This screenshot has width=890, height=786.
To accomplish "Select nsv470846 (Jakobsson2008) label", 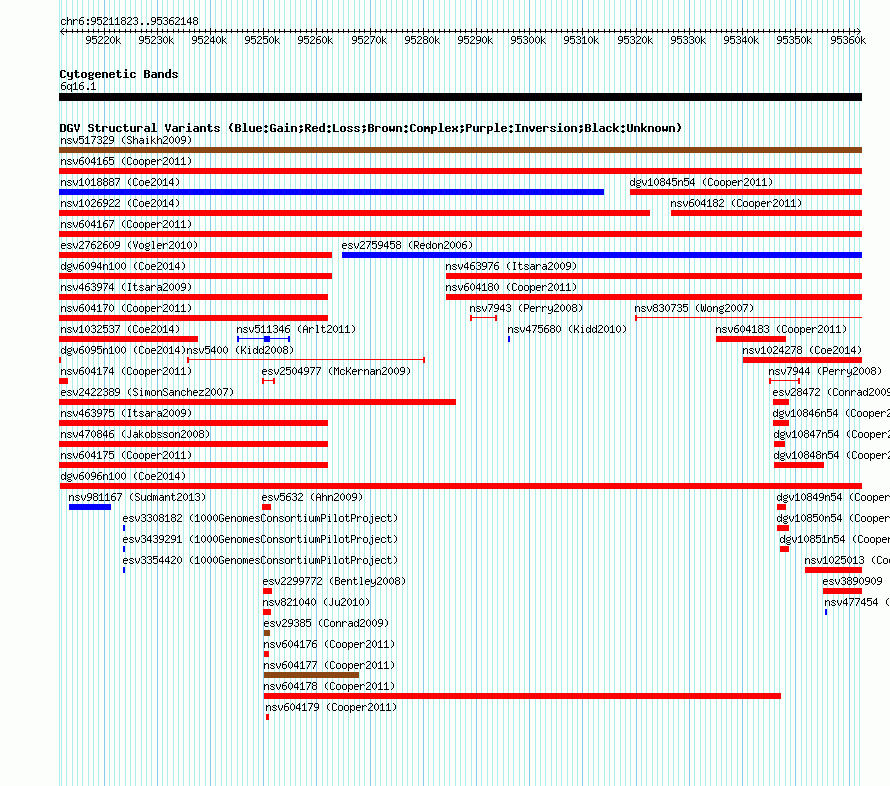I will tap(135, 434).
